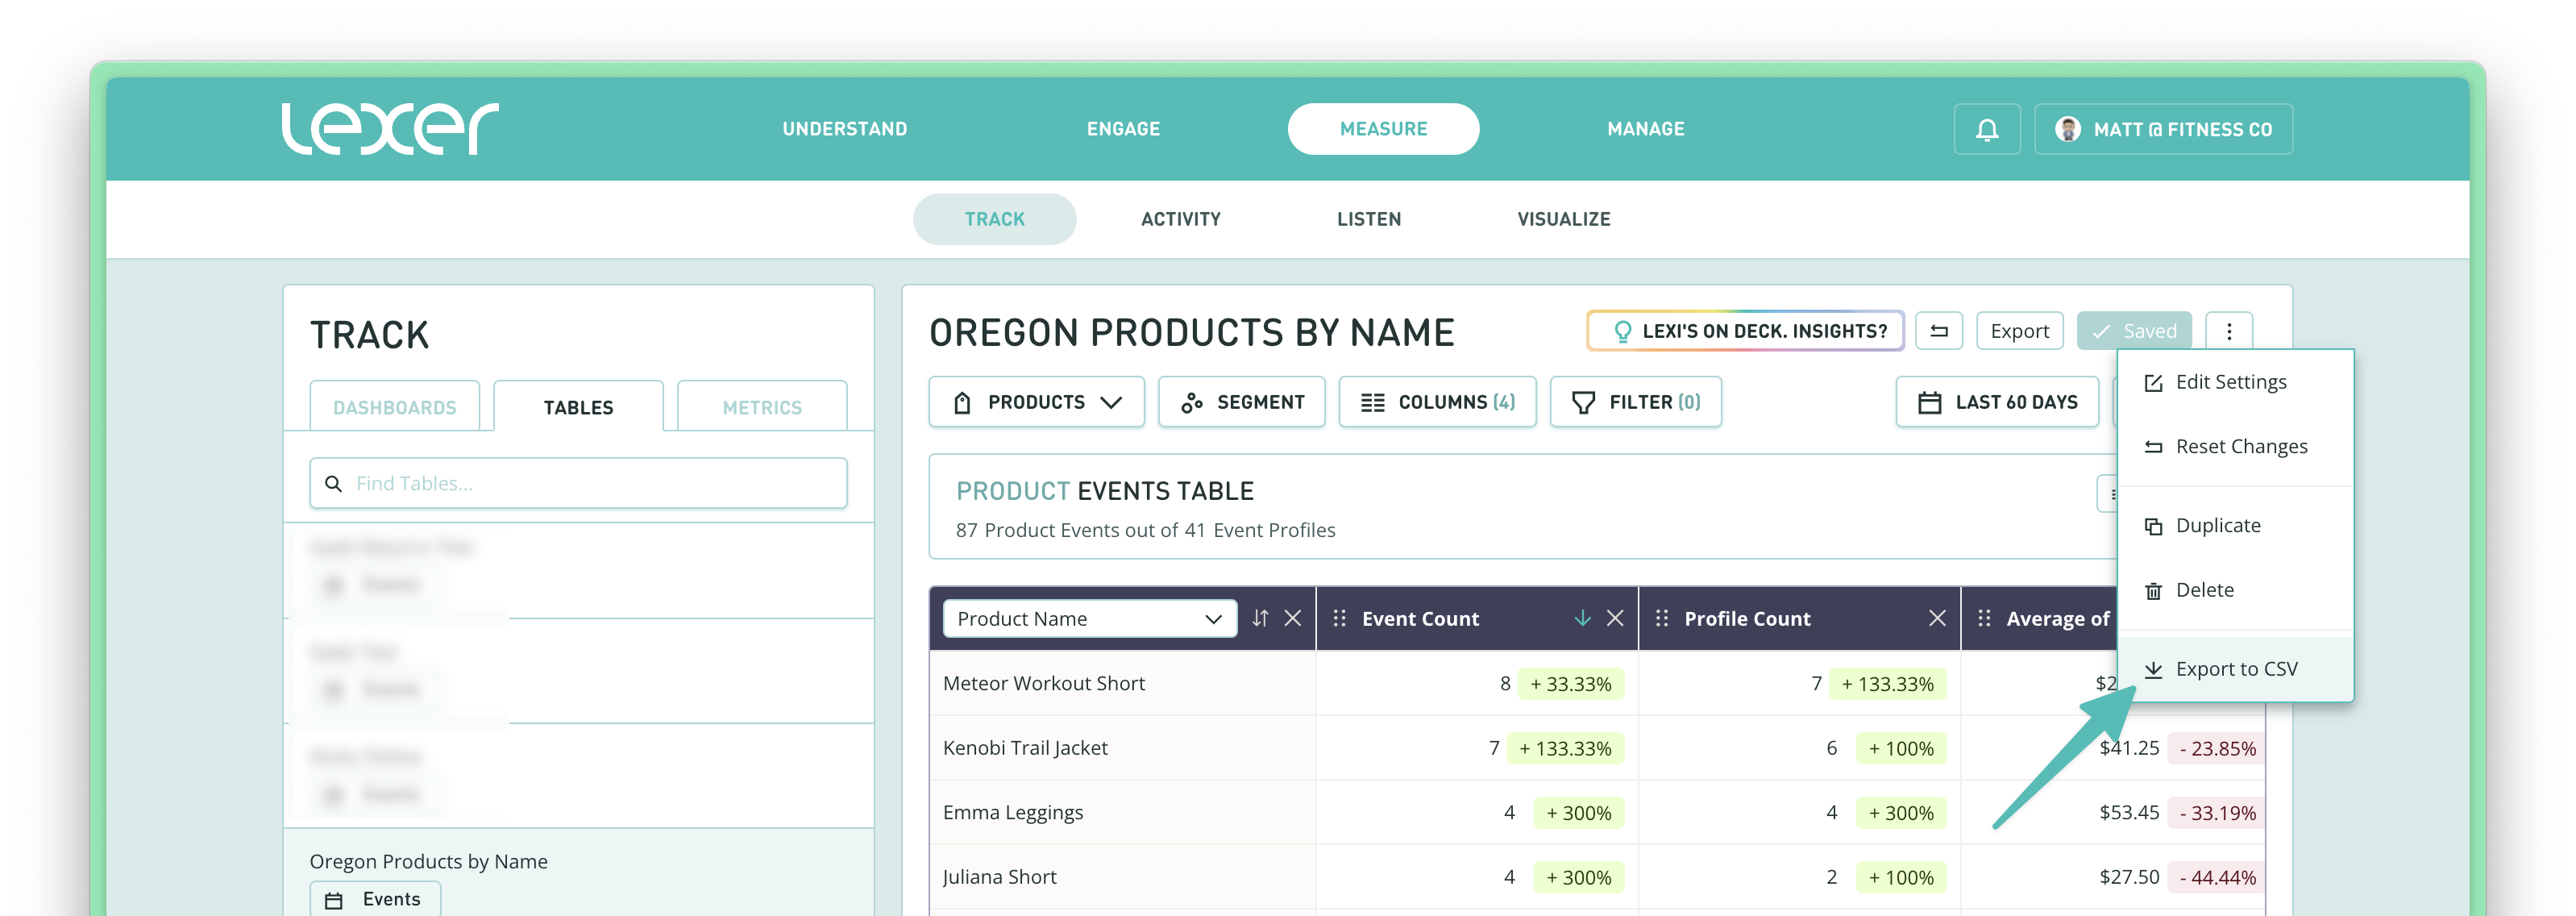Click the user avatar for Matt
Screen dimensions: 2576x916
pyautogui.click(x=2067, y=129)
